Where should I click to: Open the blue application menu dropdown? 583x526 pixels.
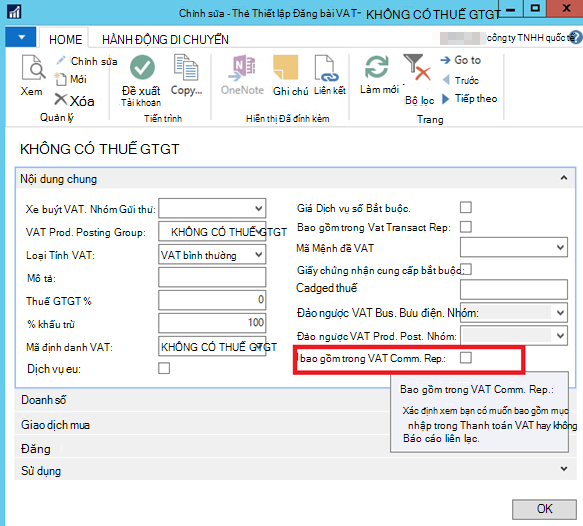(x=21, y=37)
